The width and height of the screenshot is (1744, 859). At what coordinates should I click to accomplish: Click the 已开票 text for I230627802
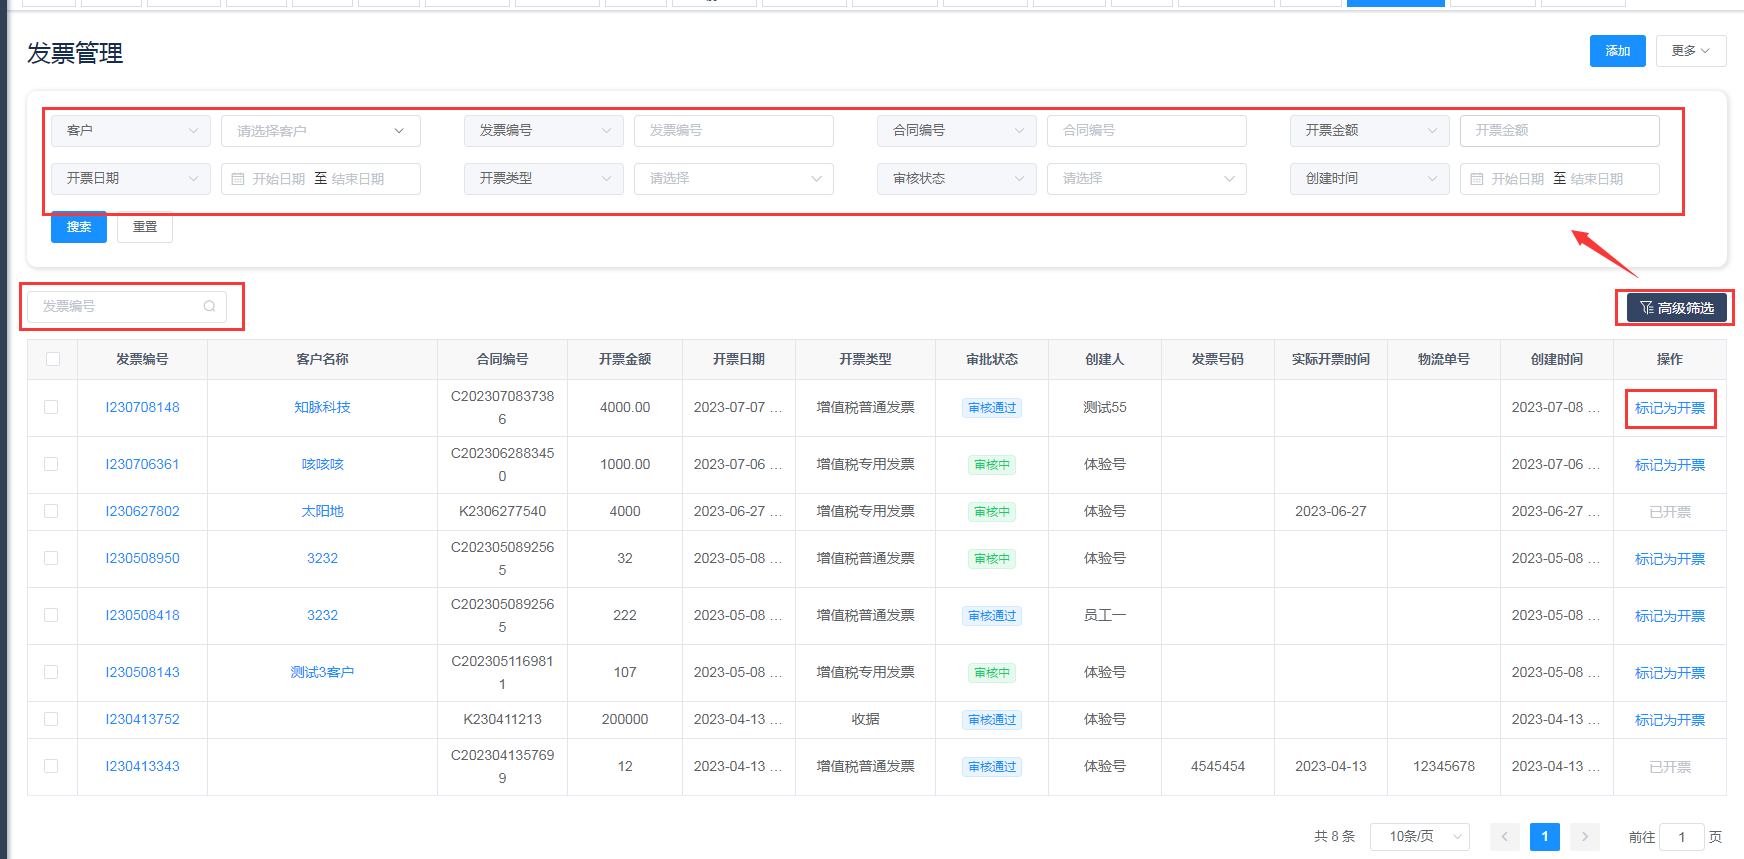tap(1670, 512)
